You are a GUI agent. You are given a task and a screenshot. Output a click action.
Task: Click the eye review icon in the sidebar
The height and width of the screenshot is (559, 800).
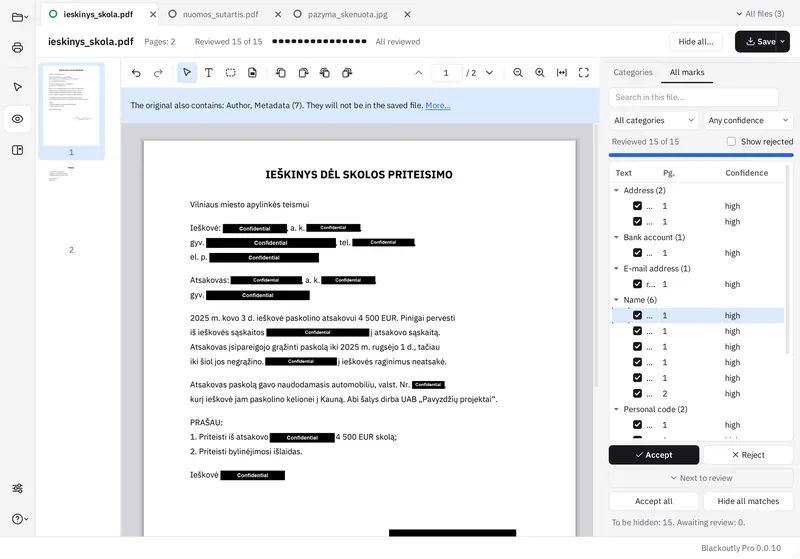point(17,119)
